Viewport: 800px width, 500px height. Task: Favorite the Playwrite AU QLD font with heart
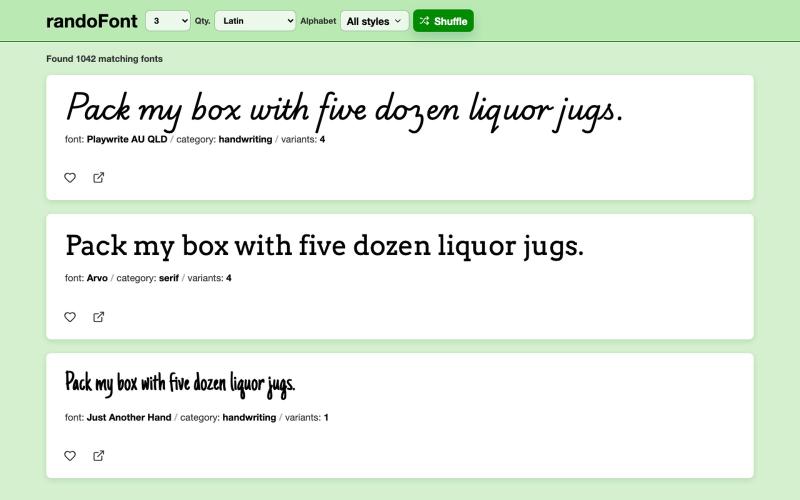[x=70, y=178]
